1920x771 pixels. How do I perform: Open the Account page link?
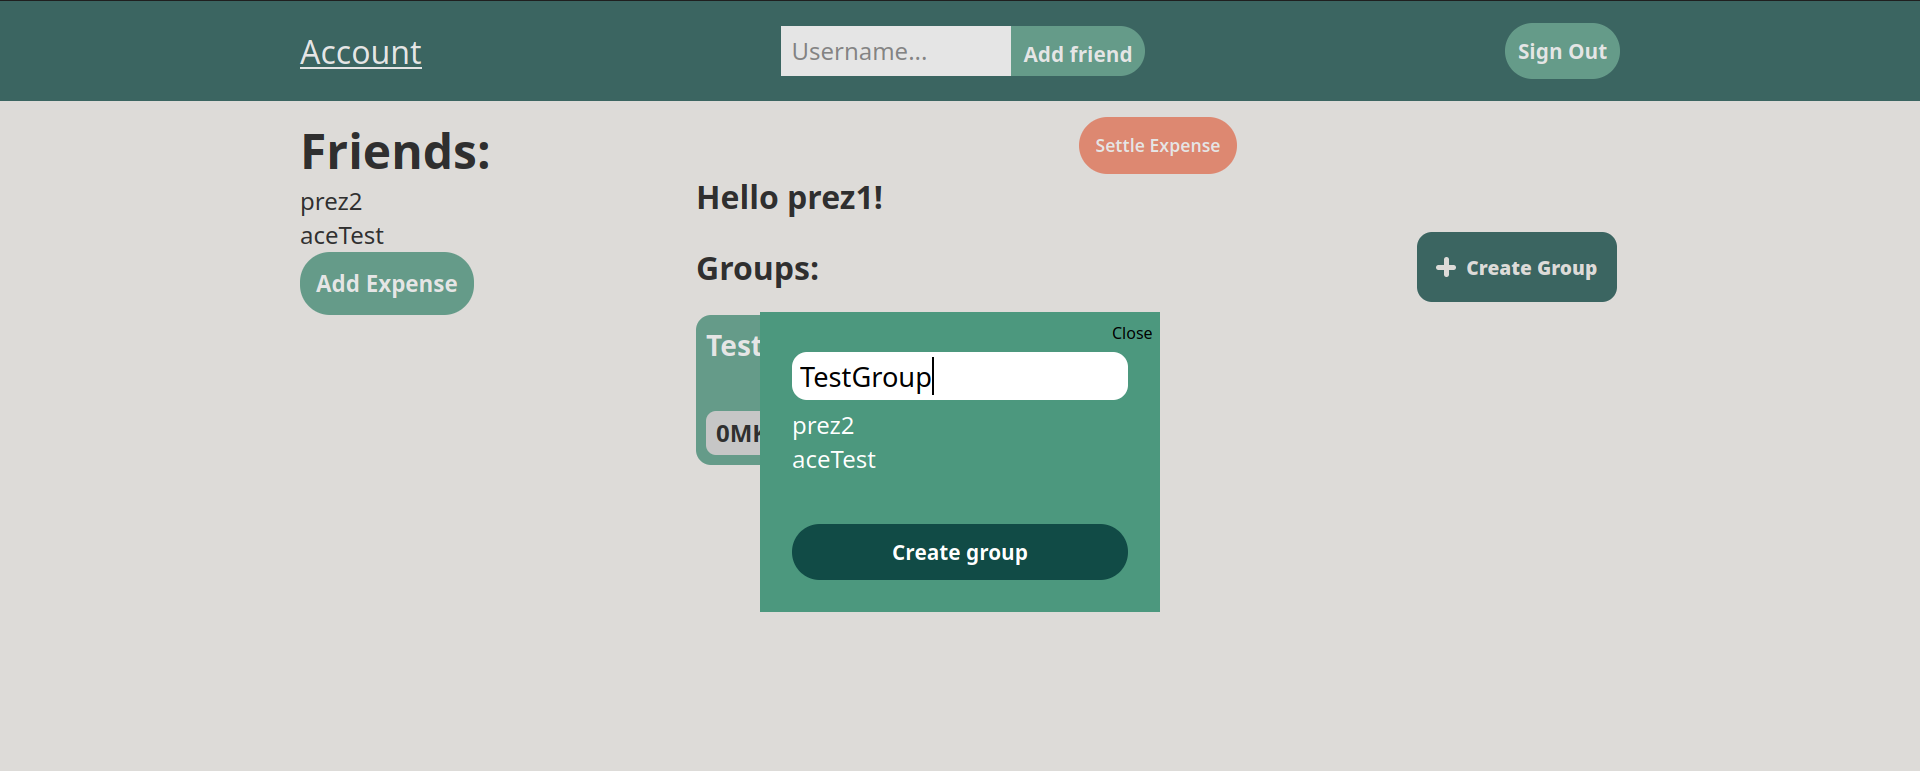[360, 52]
